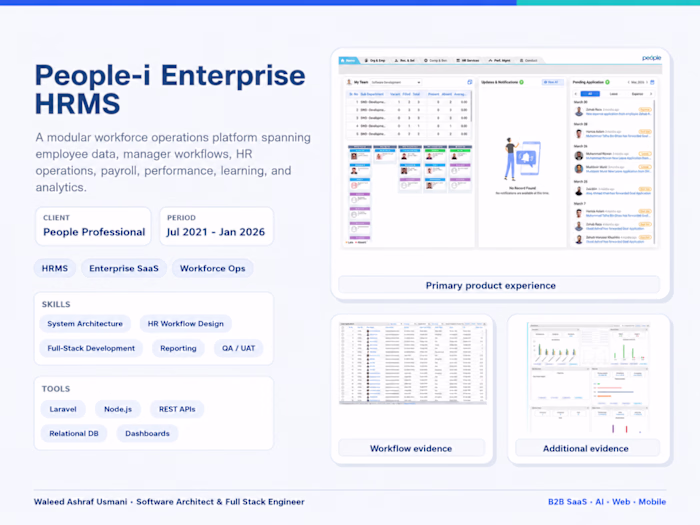Click the People Professional client card
Screen dimensions: 700x525
pyautogui.click(x=93, y=226)
